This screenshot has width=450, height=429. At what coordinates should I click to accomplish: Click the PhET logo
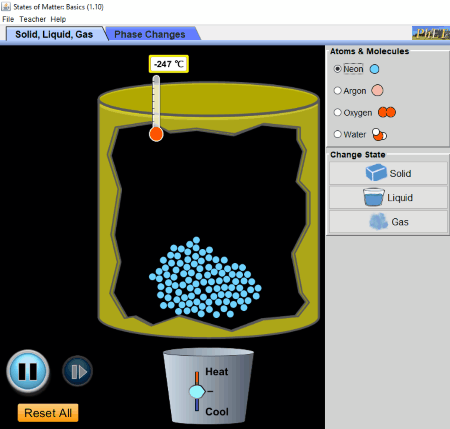[431, 33]
